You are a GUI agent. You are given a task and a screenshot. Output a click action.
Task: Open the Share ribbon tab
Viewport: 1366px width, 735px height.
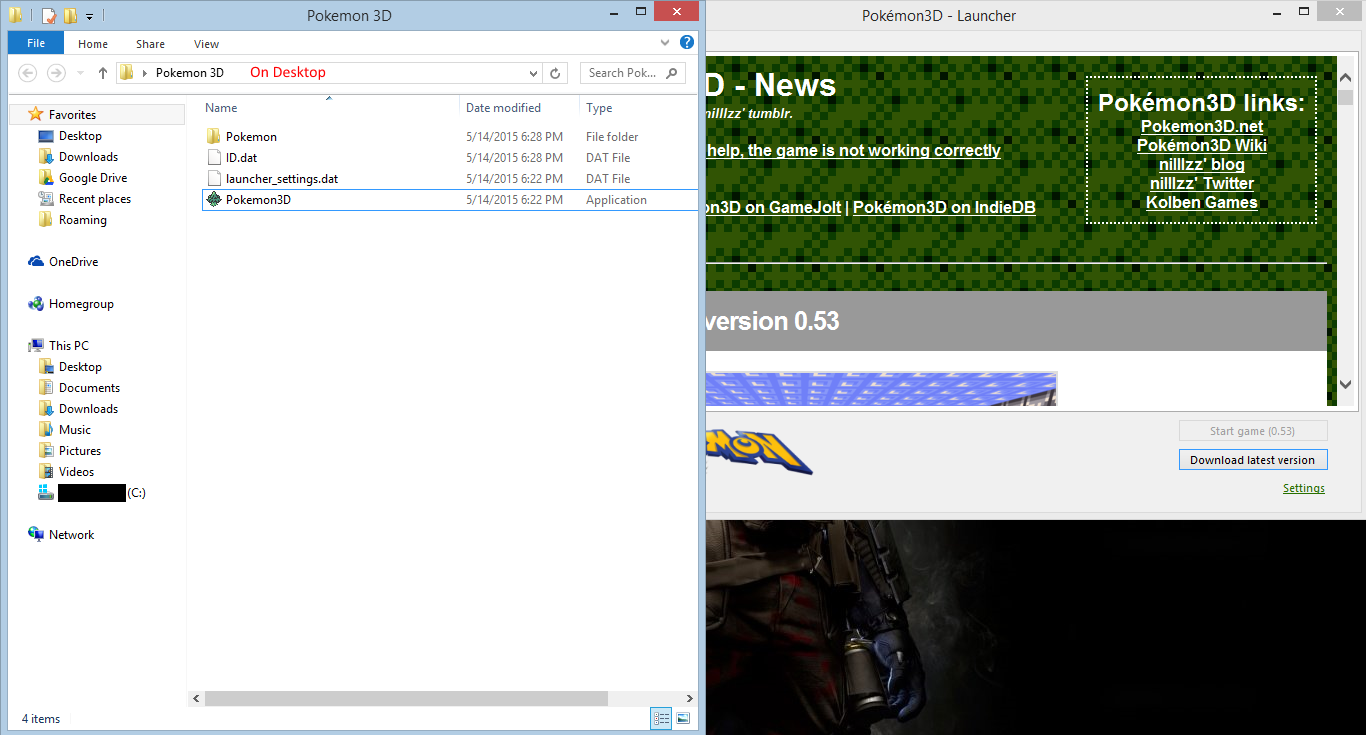(x=151, y=44)
